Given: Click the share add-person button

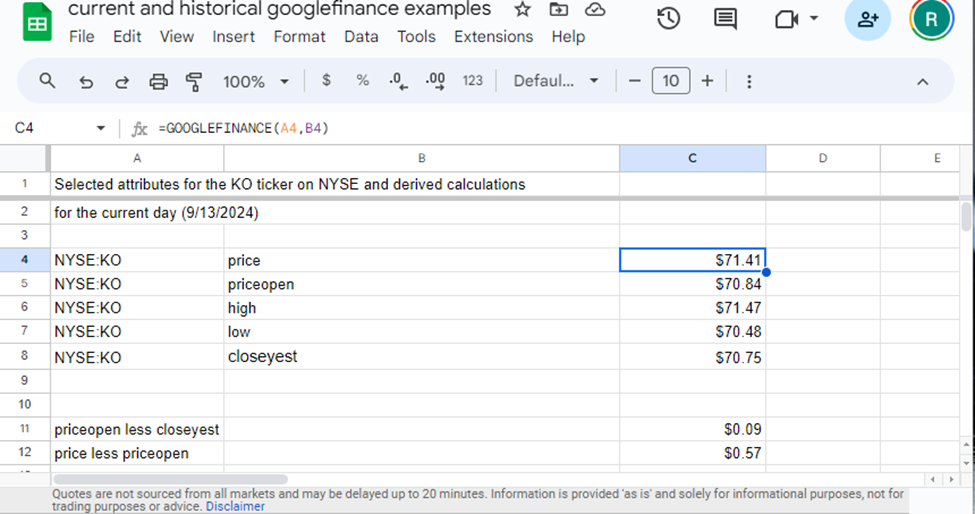Looking at the screenshot, I should pyautogui.click(x=867, y=19).
